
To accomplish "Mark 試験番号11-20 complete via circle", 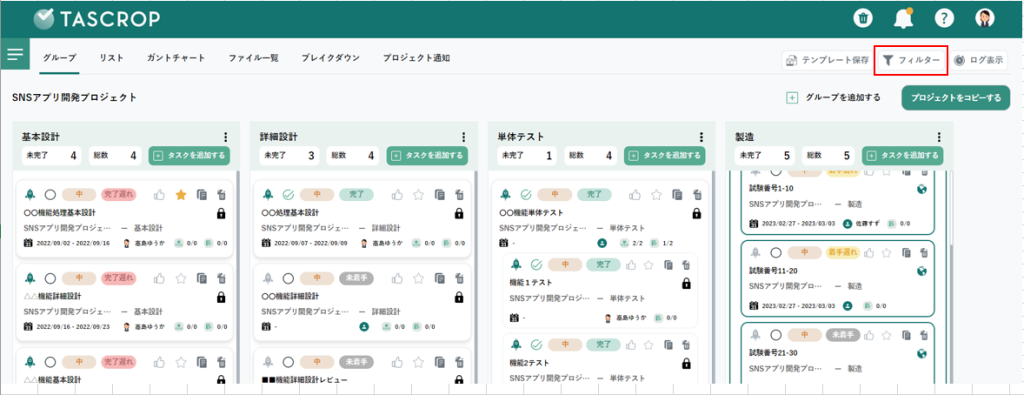I will coord(775,253).
